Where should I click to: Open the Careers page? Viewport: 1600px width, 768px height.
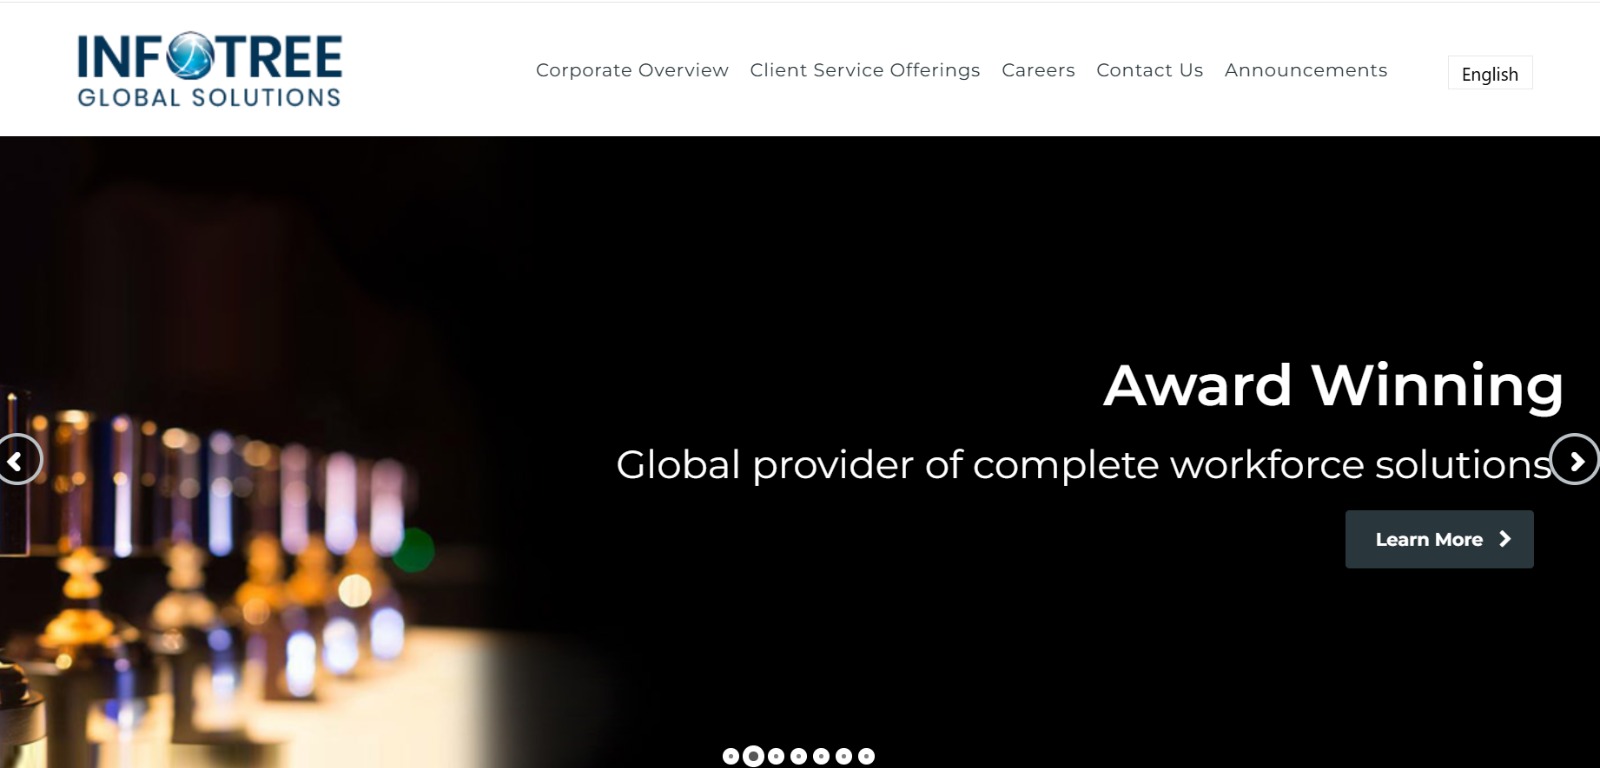1038,70
